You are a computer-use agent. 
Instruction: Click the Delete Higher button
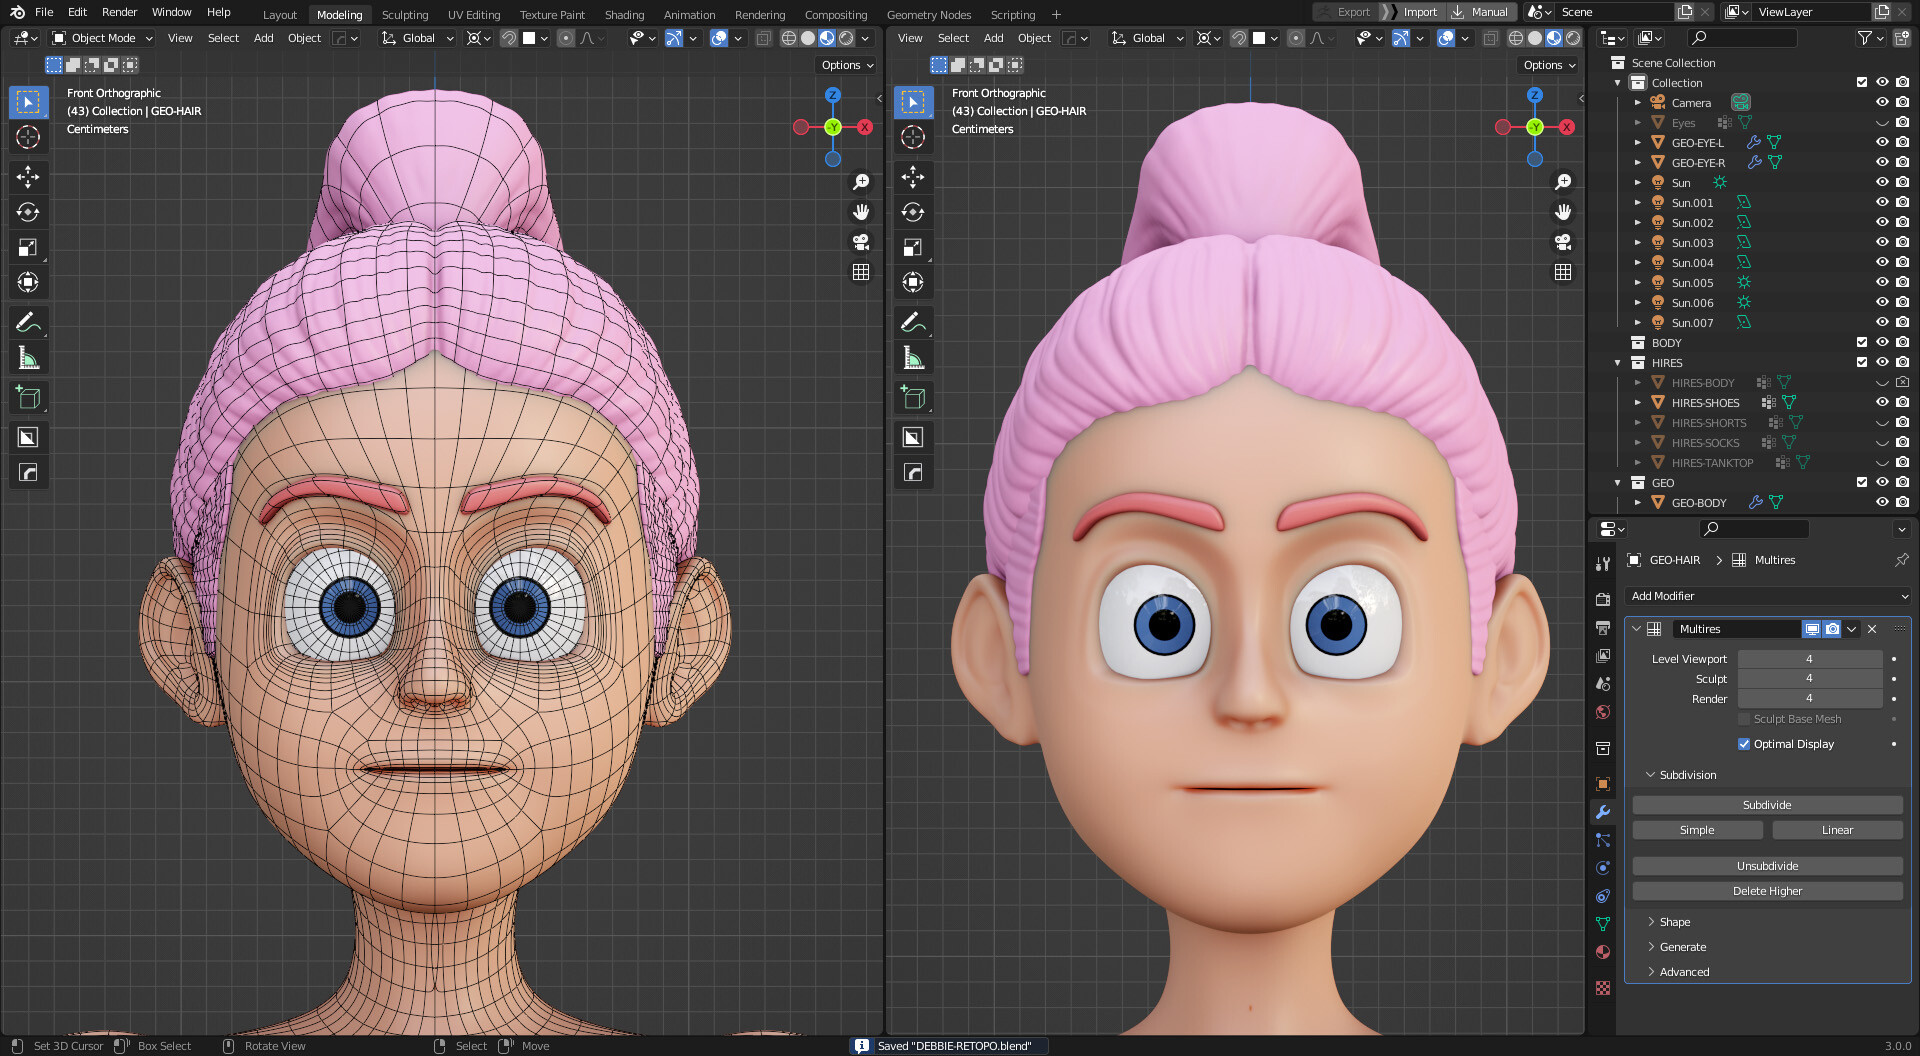tap(1766, 890)
